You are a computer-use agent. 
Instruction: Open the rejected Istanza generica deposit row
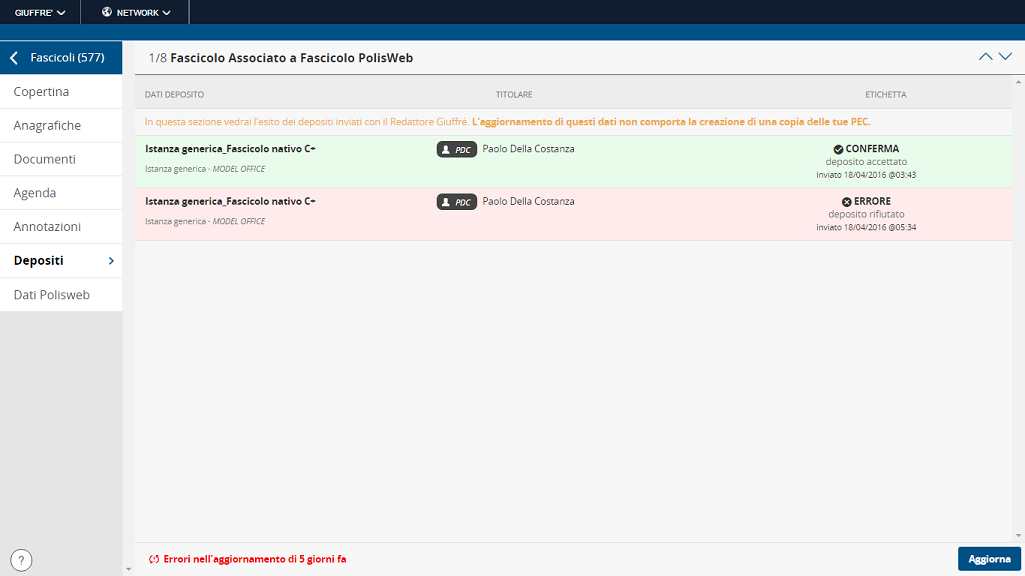(x=230, y=202)
